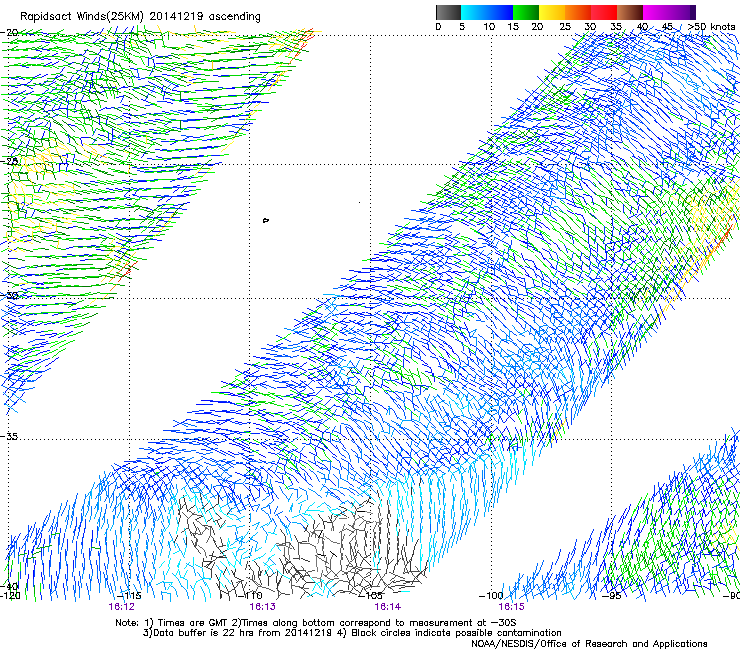740x650 pixels.
Task: Click the time label 16:15
Action: (x=511, y=607)
